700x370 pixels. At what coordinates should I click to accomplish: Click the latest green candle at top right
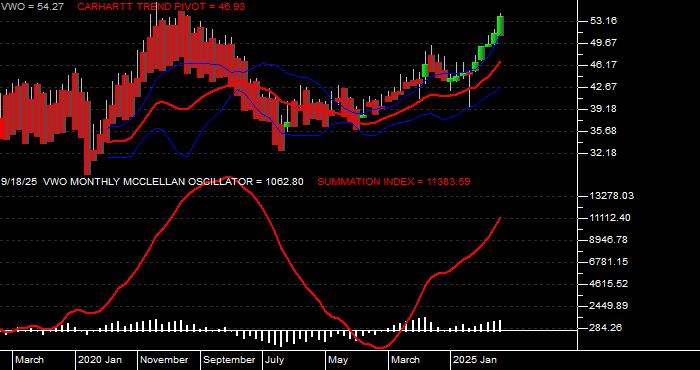click(x=500, y=26)
